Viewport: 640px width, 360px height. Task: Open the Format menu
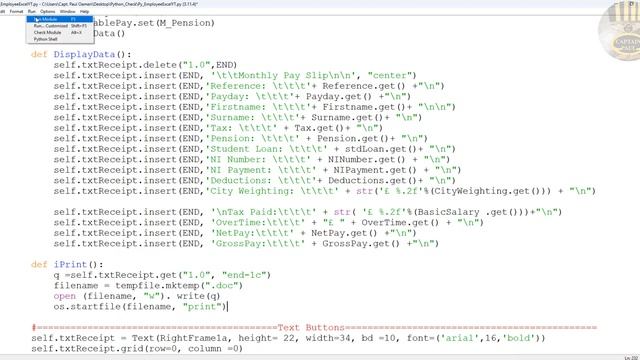point(16,11)
